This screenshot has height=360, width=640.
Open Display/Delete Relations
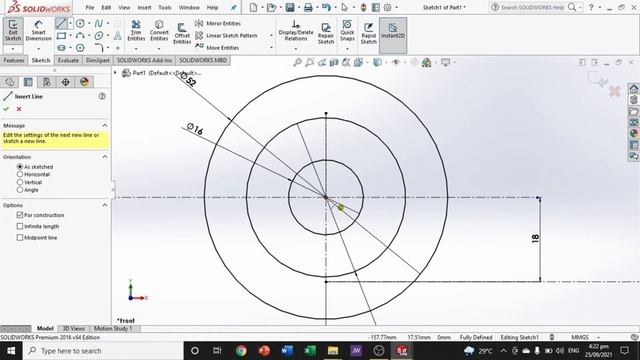296,31
